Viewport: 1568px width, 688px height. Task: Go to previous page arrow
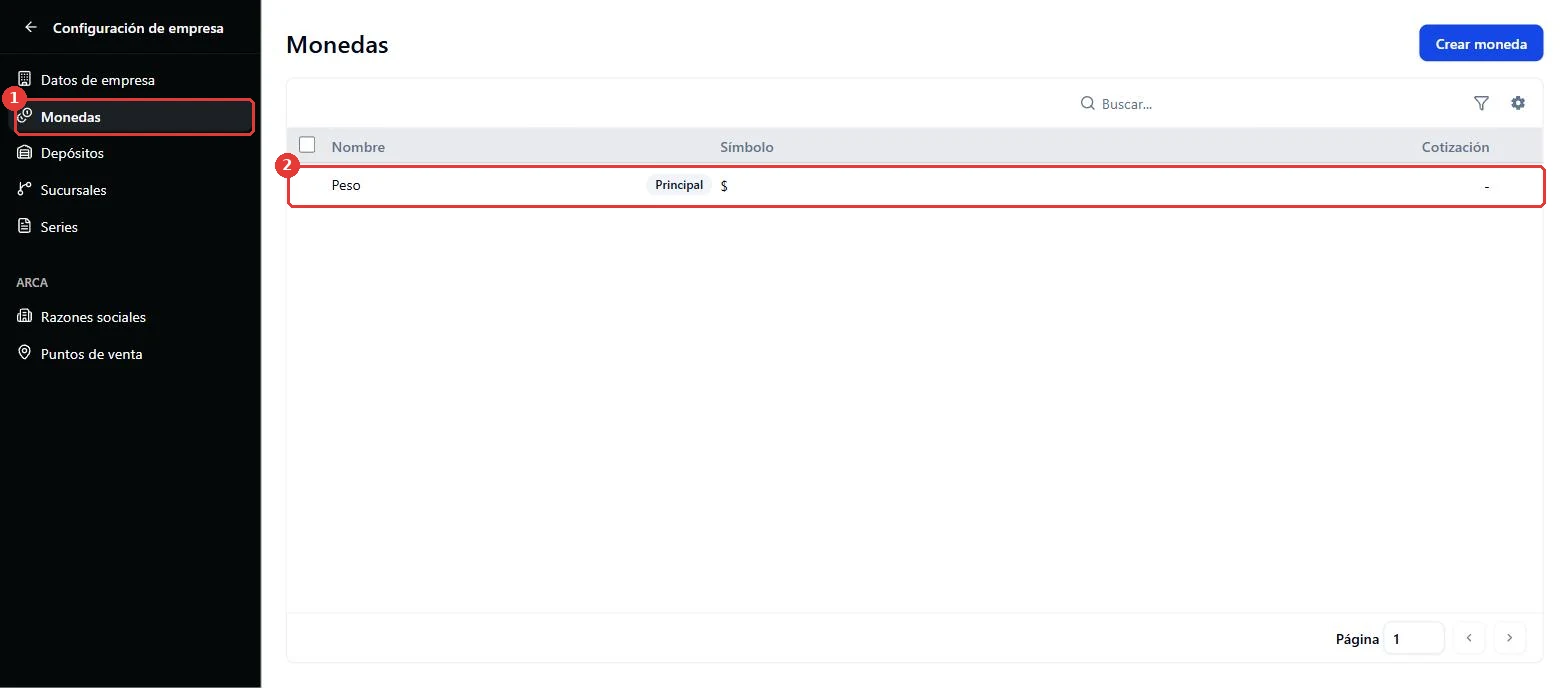pos(1469,638)
